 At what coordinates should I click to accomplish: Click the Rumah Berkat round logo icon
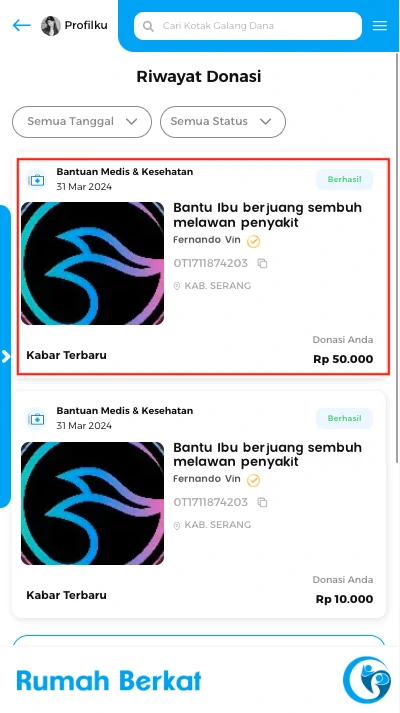point(367,680)
